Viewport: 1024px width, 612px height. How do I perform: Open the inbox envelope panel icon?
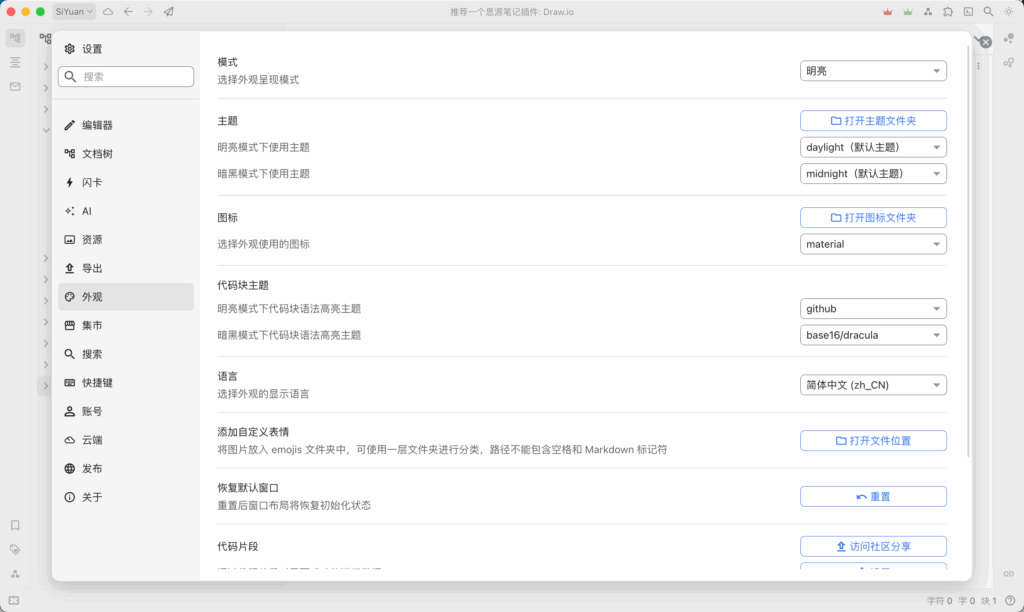pos(15,87)
